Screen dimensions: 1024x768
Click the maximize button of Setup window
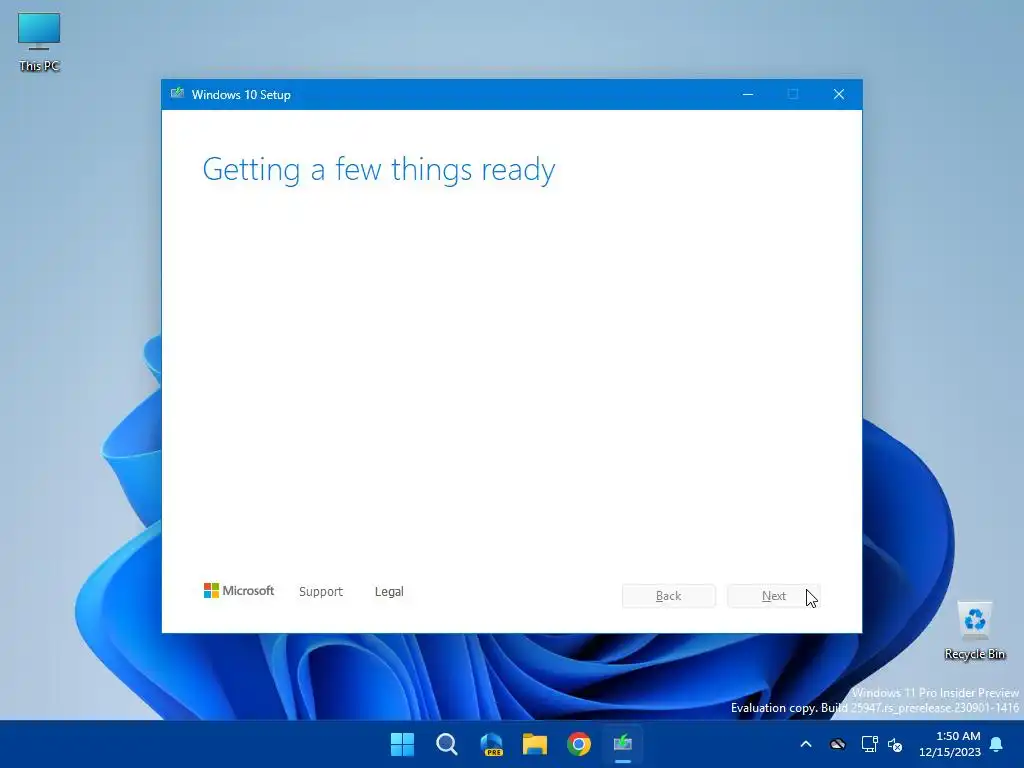pyautogui.click(x=793, y=95)
